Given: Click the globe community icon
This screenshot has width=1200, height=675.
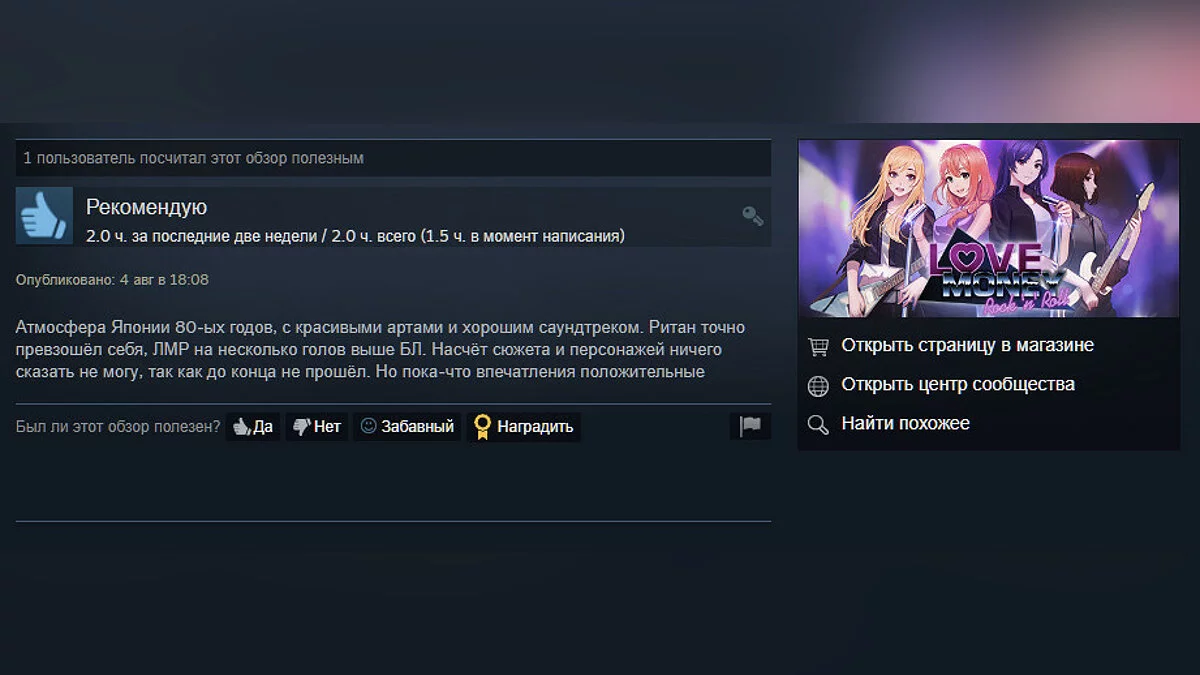Looking at the screenshot, I should (x=818, y=385).
